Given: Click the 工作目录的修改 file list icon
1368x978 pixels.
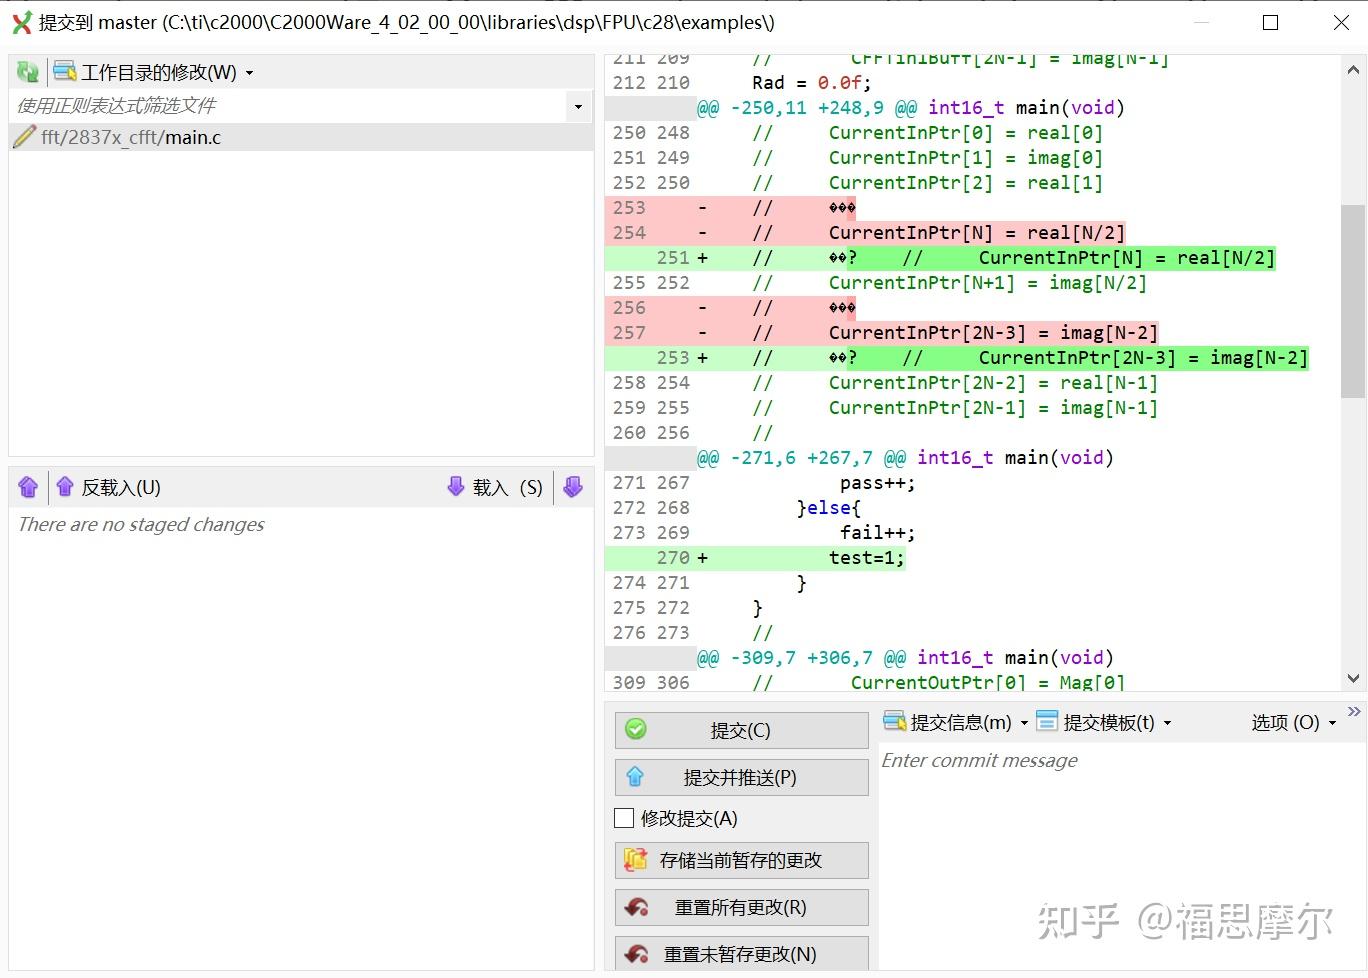Looking at the screenshot, I should (62, 70).
